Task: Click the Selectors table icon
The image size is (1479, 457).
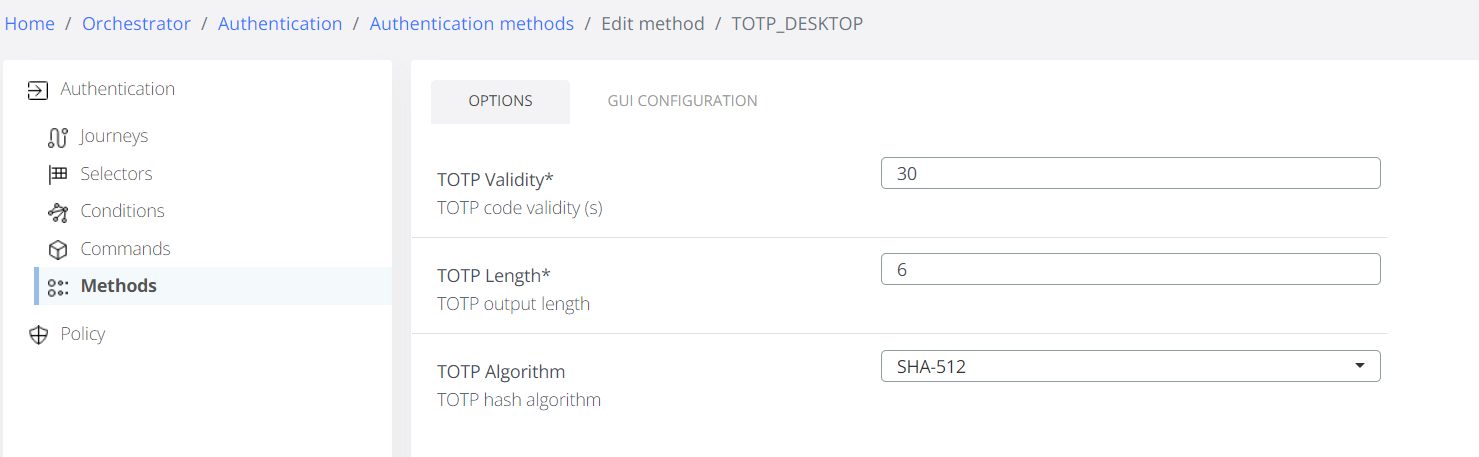Action: pyautogui.click(x=58, y=174)
